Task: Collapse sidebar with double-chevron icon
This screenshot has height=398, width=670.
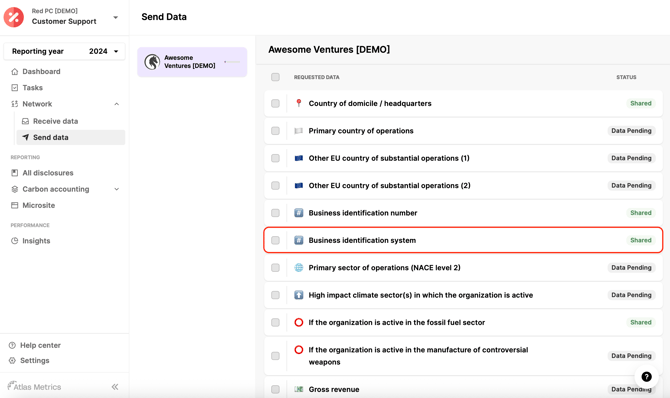Action: [x=115, y=387]
